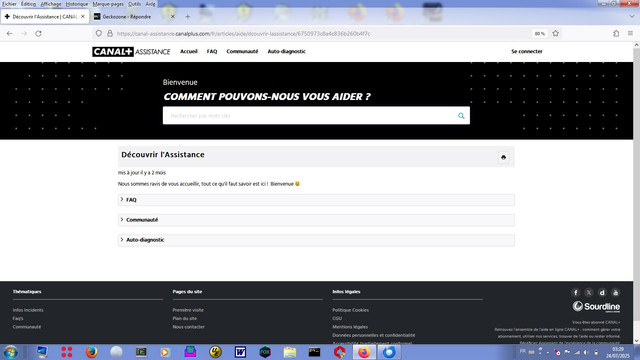640x360 pixels.
Task: Open Communauté in the top navigation
Action: click(x=242, y=51)
